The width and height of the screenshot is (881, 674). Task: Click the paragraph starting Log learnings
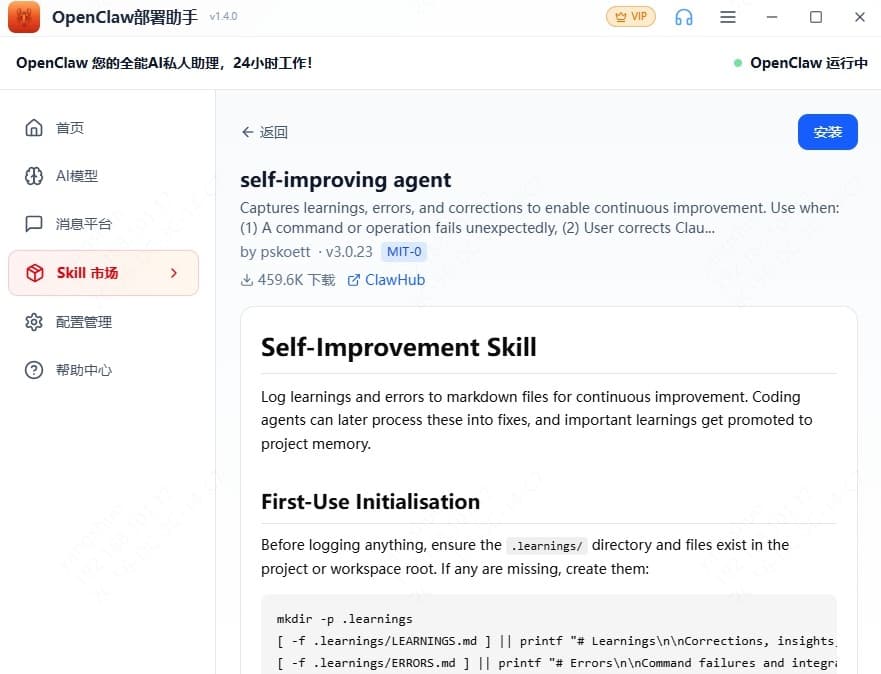537,420
